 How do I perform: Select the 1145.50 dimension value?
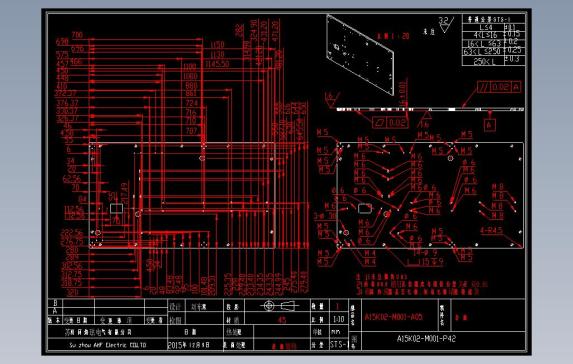tap(217, 64)
